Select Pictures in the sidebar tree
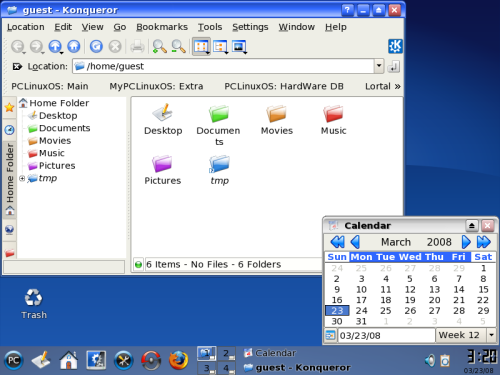500x375 pixels. (52, 166)
